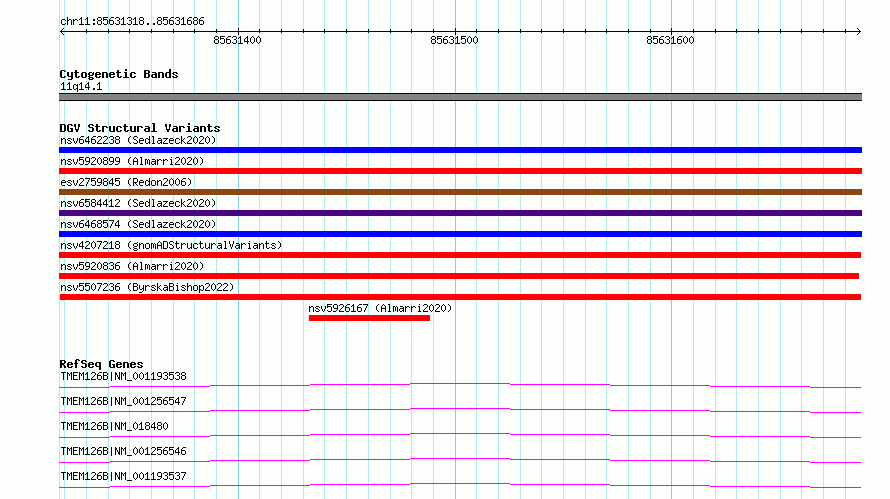Screen dimensions: 890x499
Task: Click the chr11:85631318..85631686 region label
Action: (x=132, y=21)
